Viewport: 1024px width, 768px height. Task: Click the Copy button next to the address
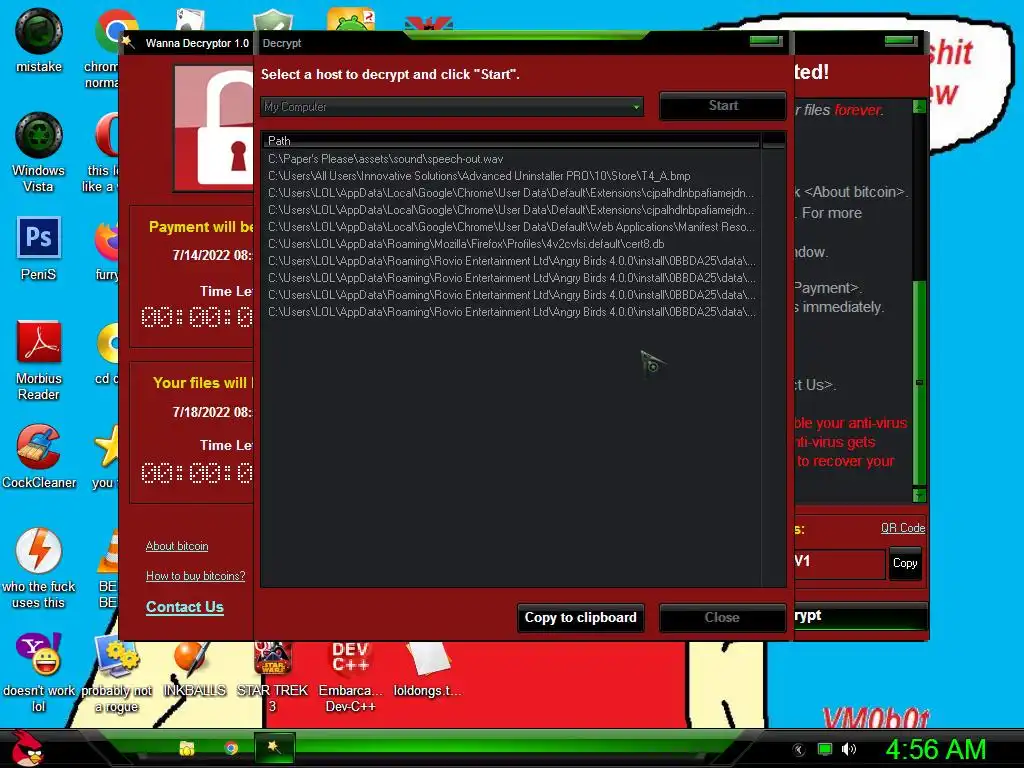point(904,563)
